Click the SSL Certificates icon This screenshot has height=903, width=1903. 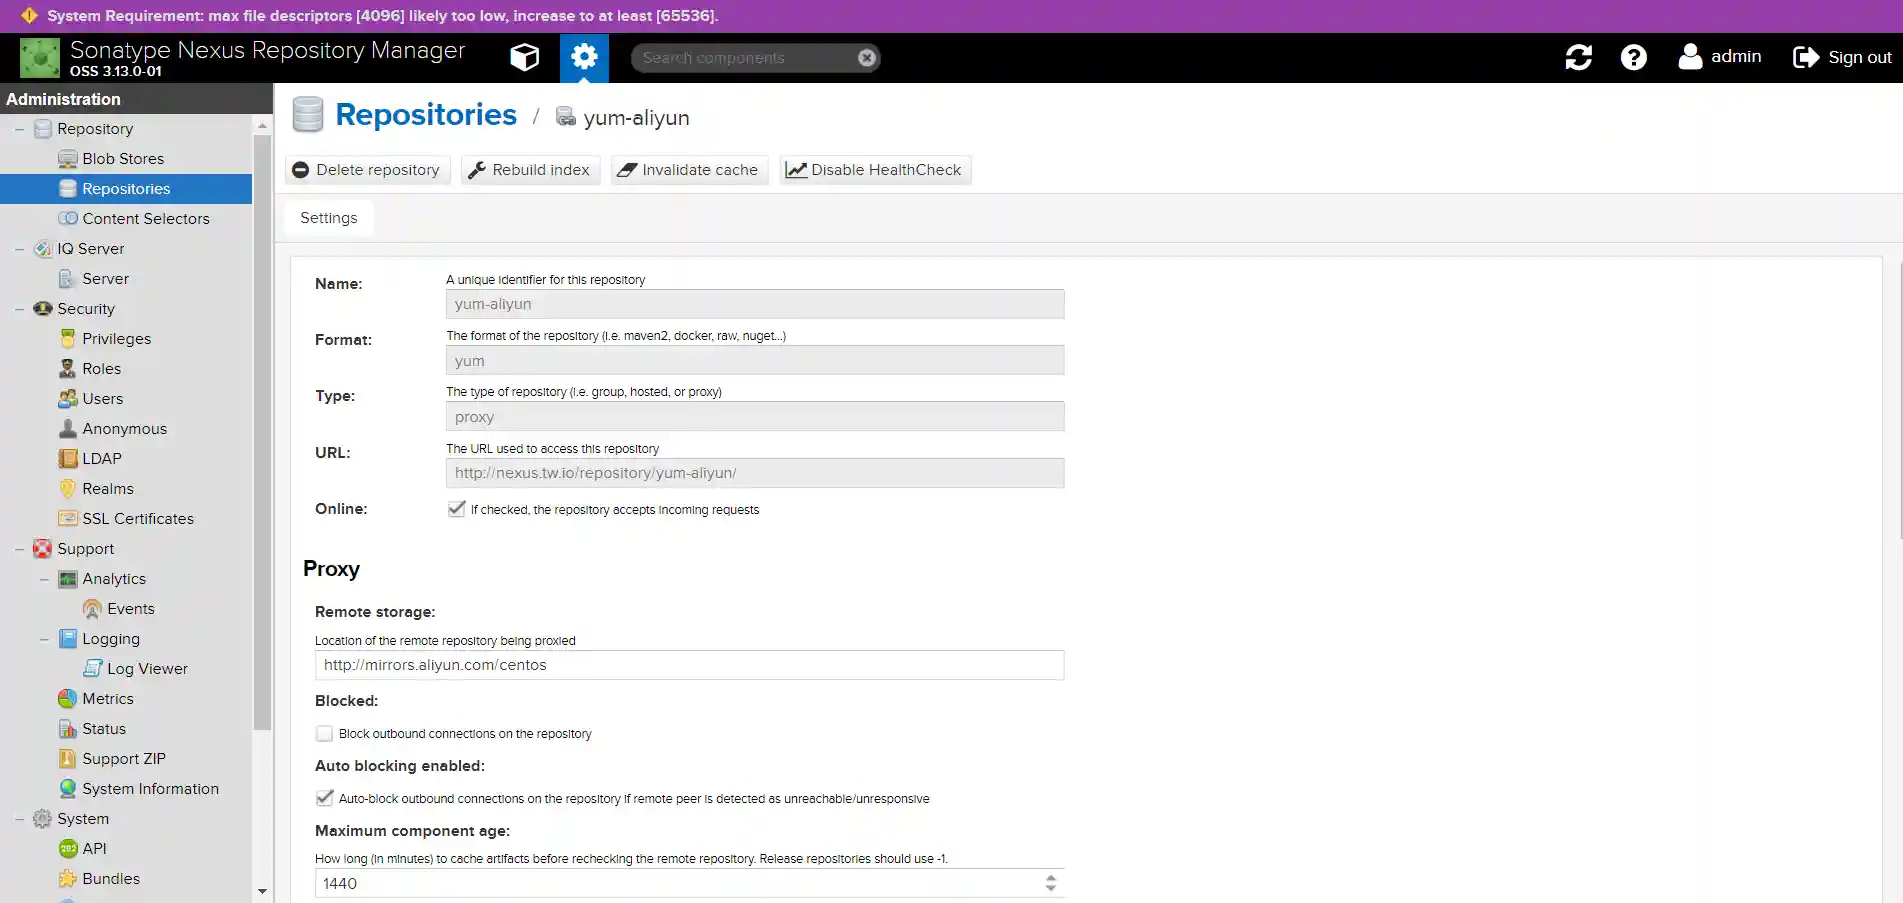tap(68, 519)
